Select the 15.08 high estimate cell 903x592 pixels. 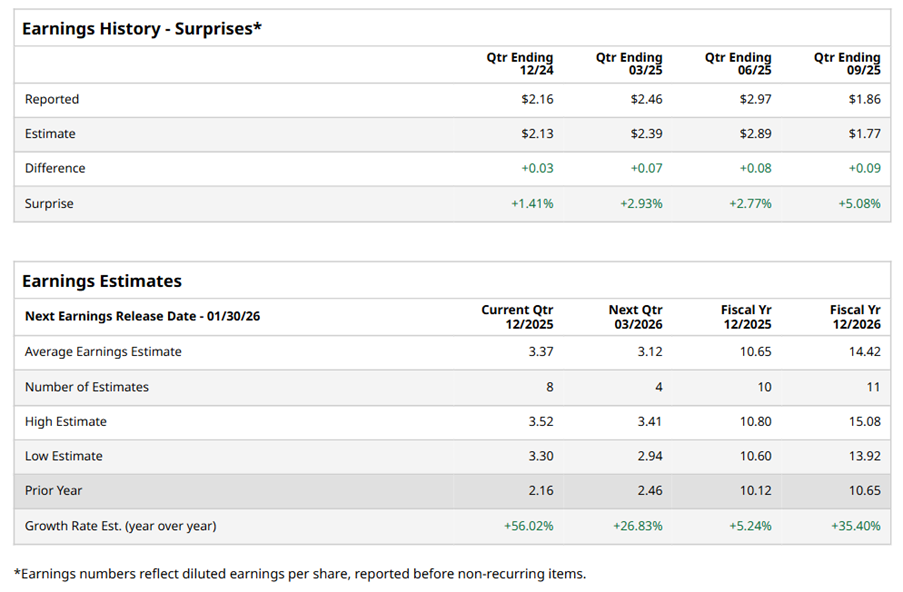[864, 421]
